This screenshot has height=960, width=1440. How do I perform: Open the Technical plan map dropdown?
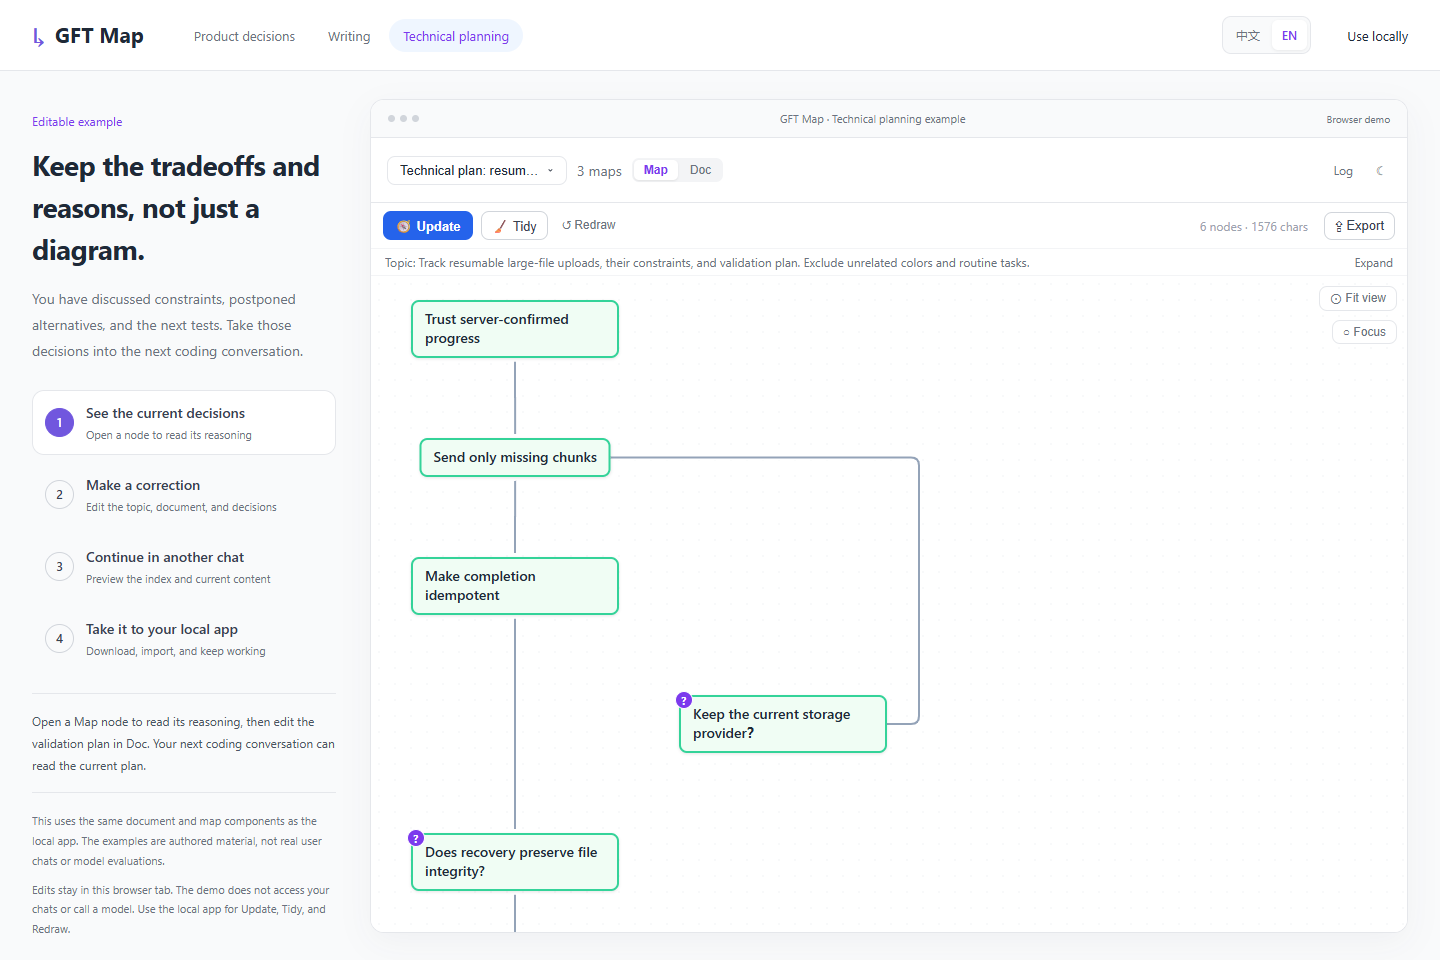pyautogui.click(x=477, y=171)
